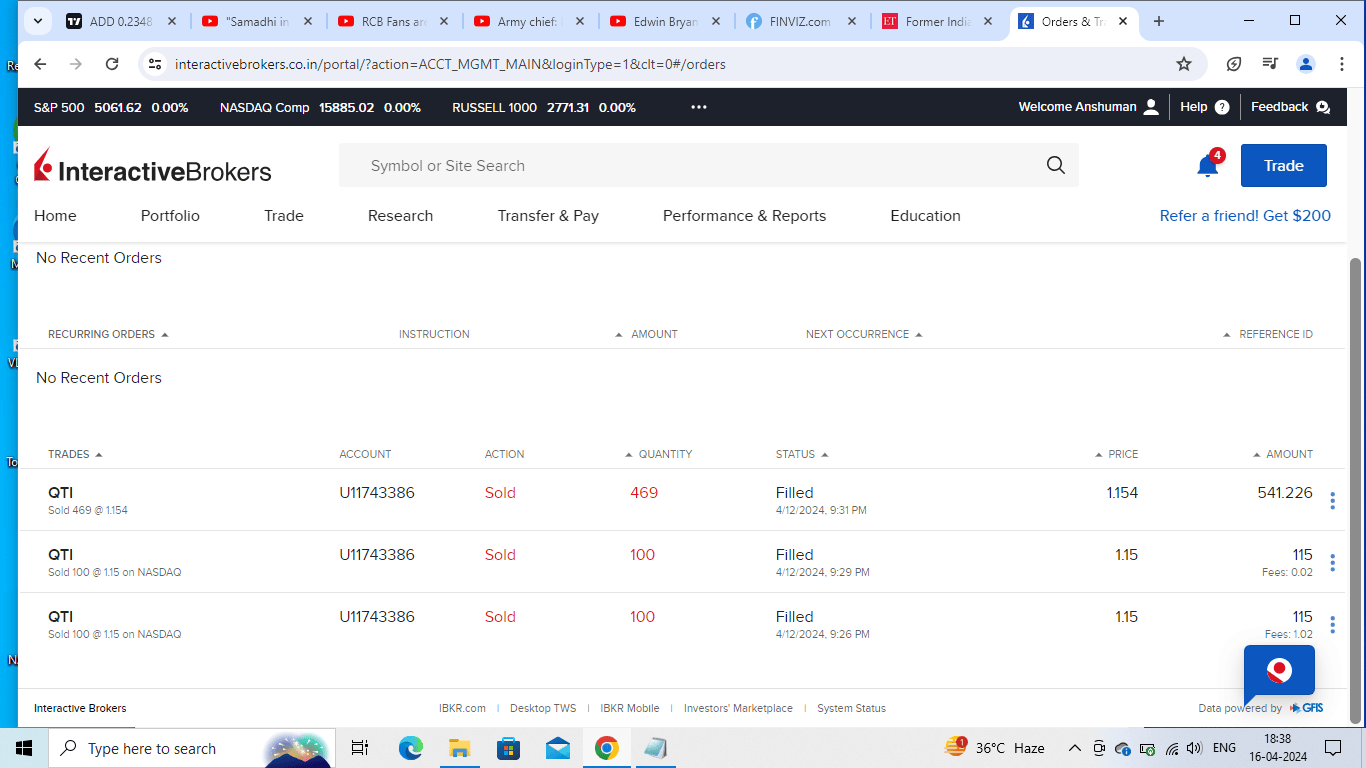Open the Feedback link in the top bar
The image size is (1366, 768).
click(1290, 107)
